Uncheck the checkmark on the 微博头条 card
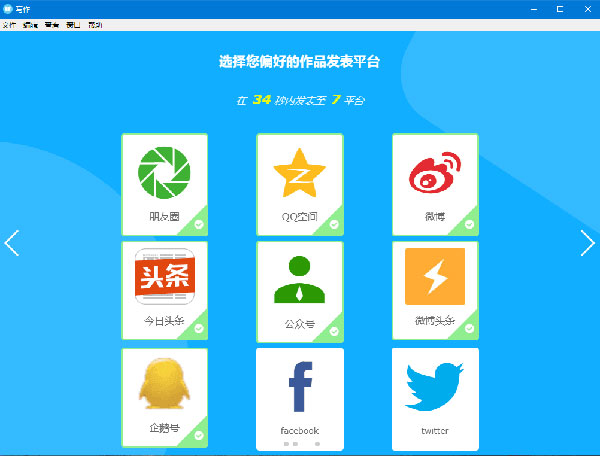Viewport: 600px width, 456px height. click(470, 328)
